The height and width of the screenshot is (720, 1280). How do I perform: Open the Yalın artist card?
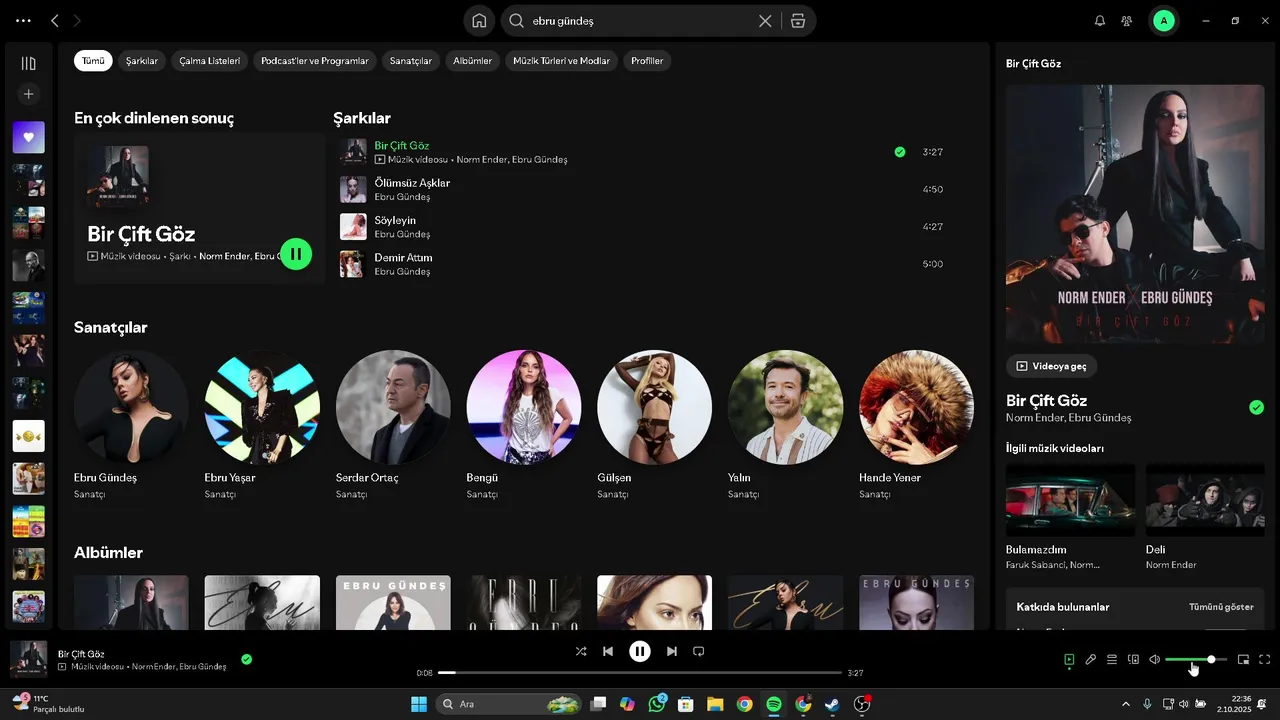point(785,426)
